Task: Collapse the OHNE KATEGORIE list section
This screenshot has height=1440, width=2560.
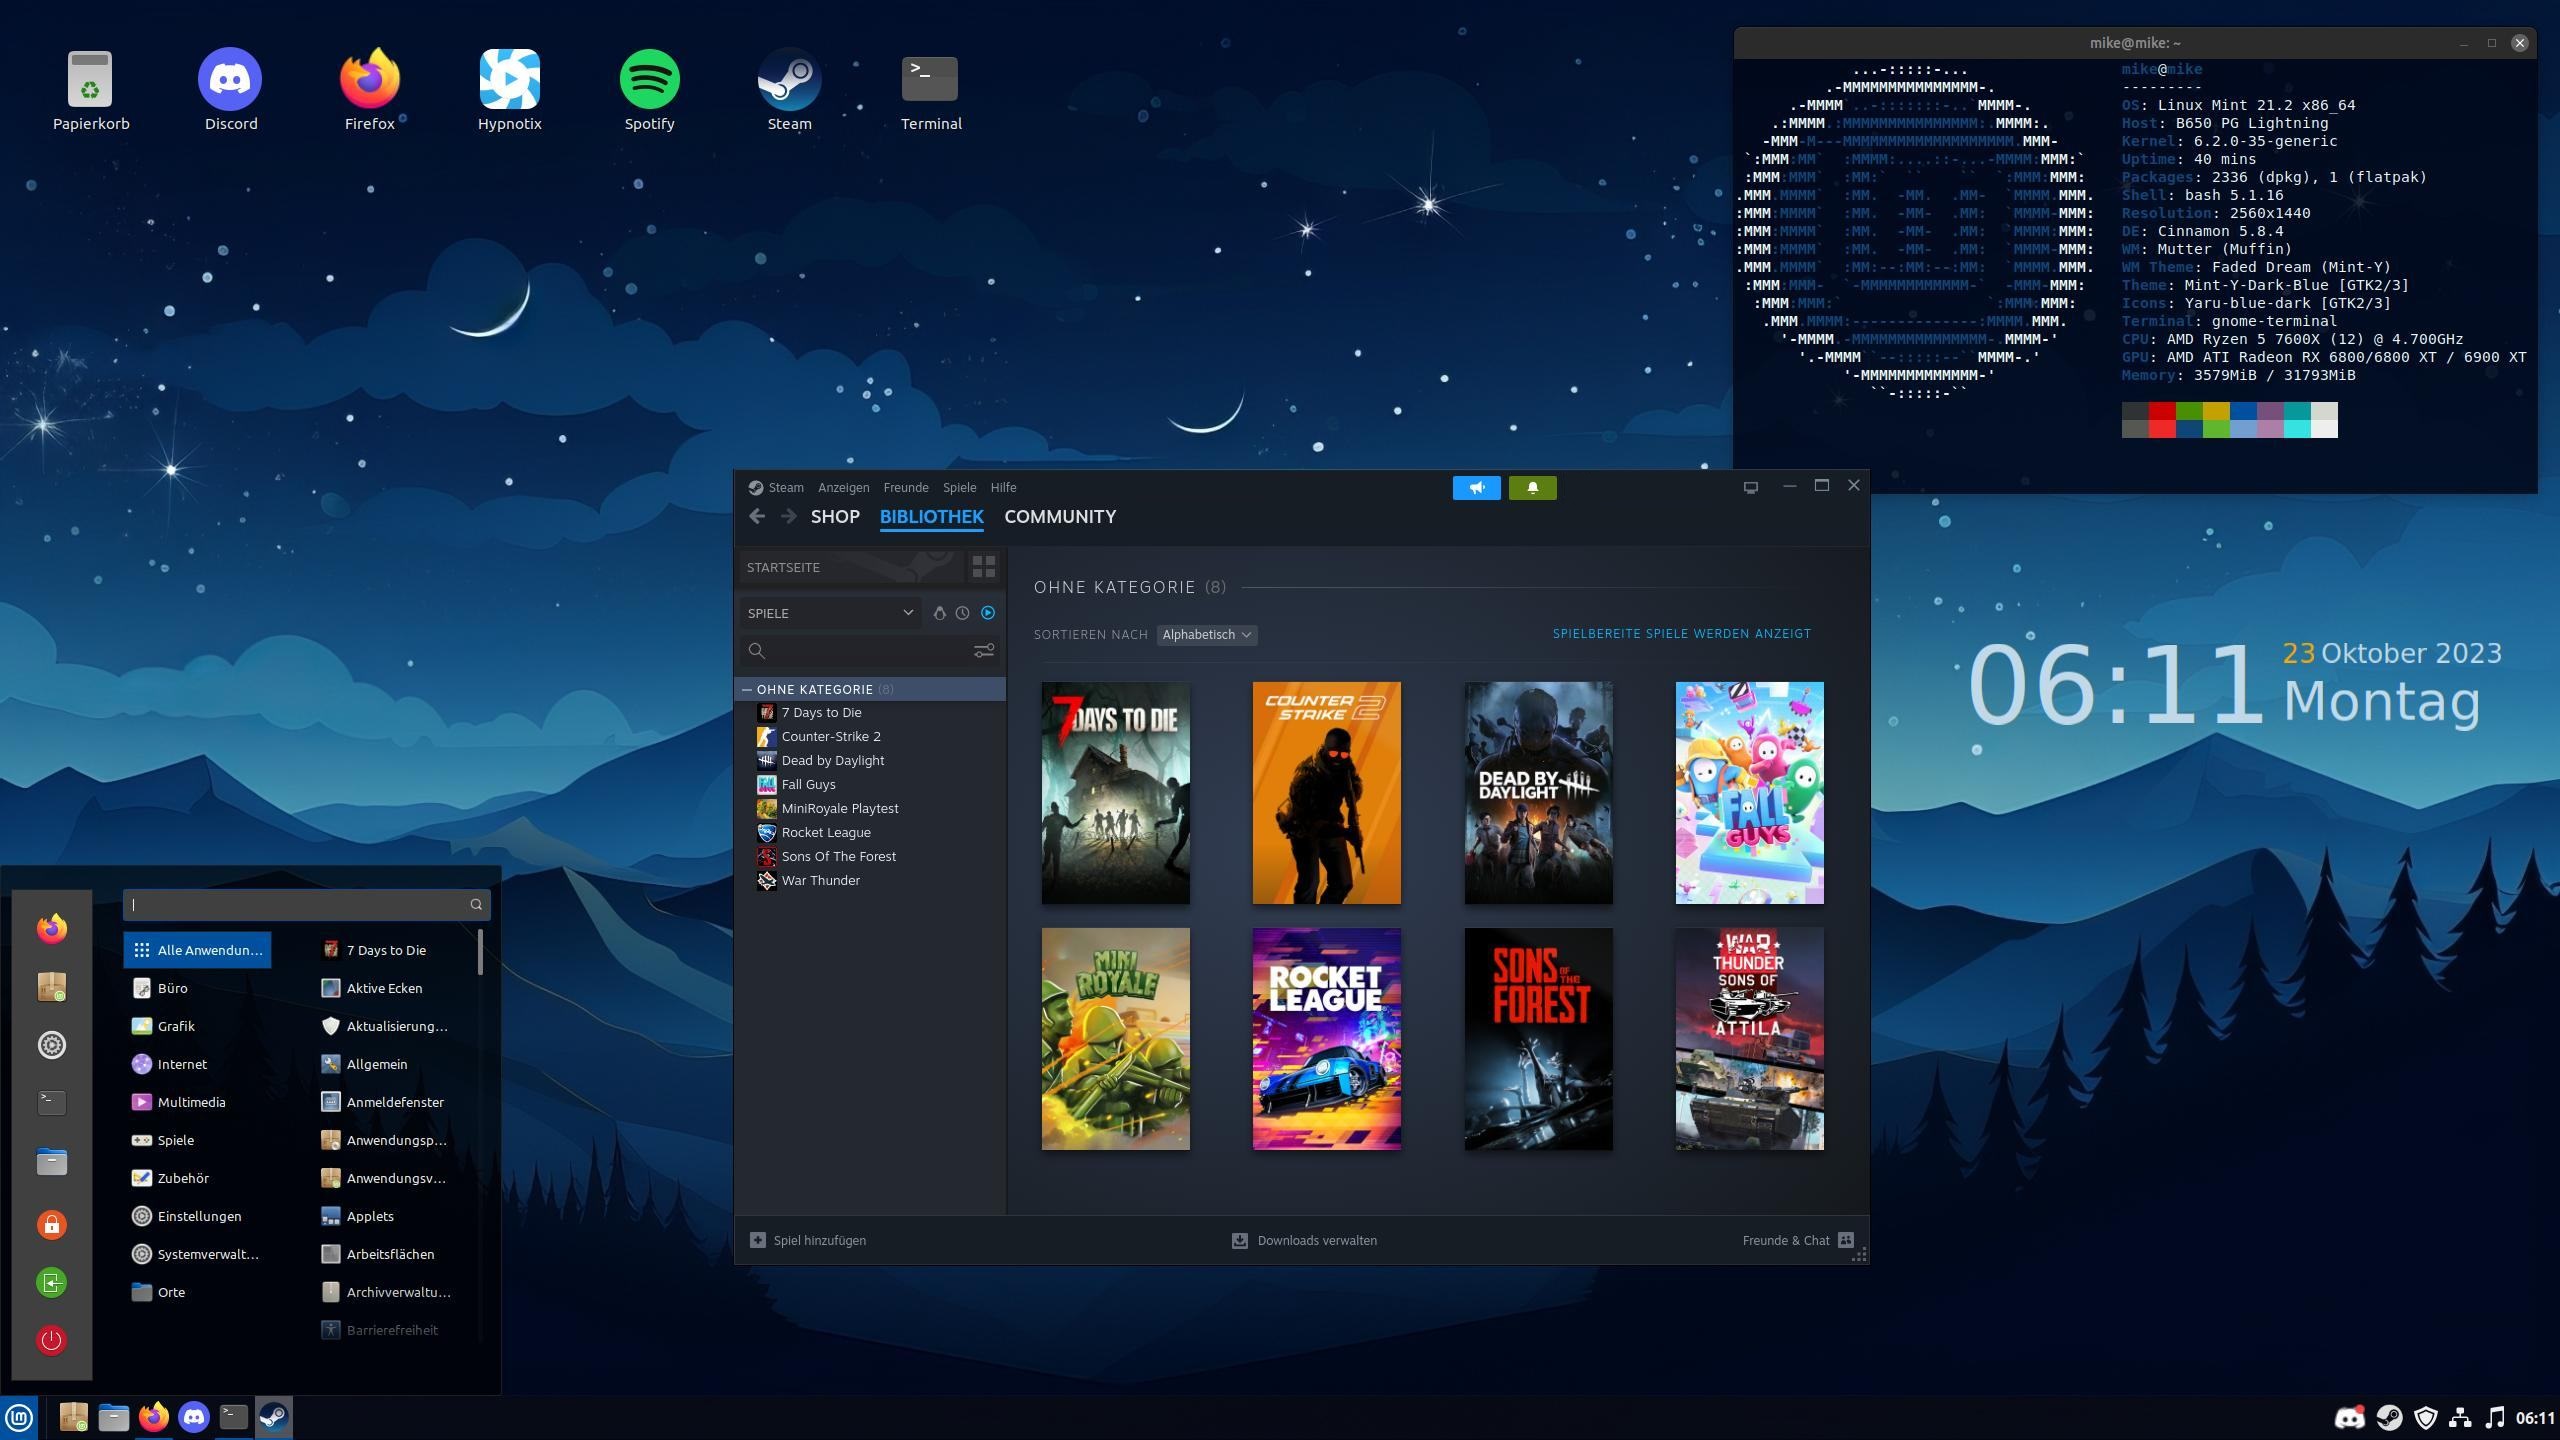Action: pyautogui.click(x=747, y=689)
